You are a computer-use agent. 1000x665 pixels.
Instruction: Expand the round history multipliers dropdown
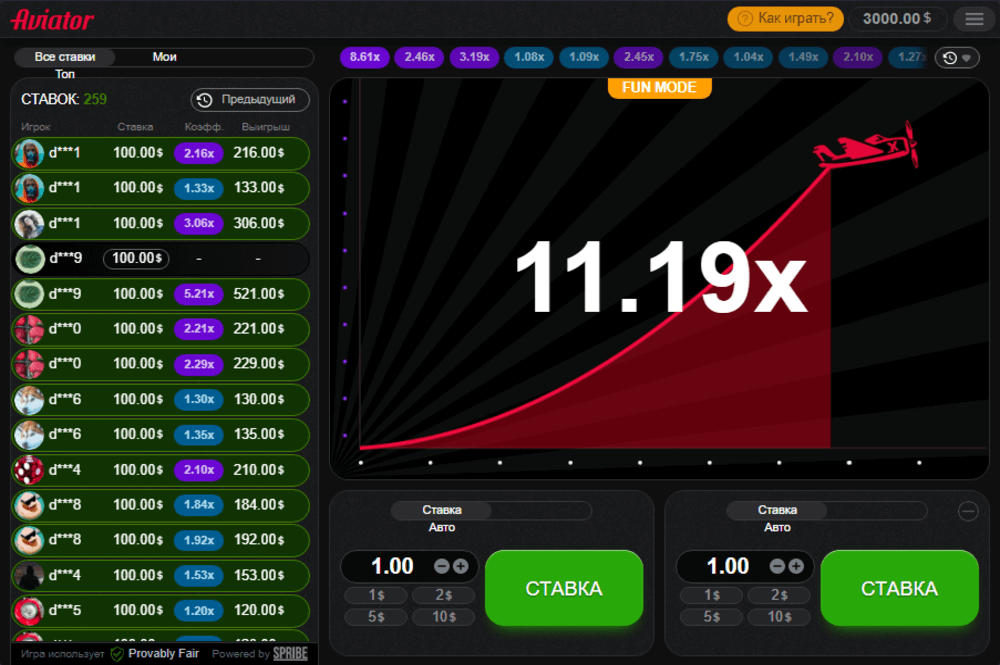(957, 58)
